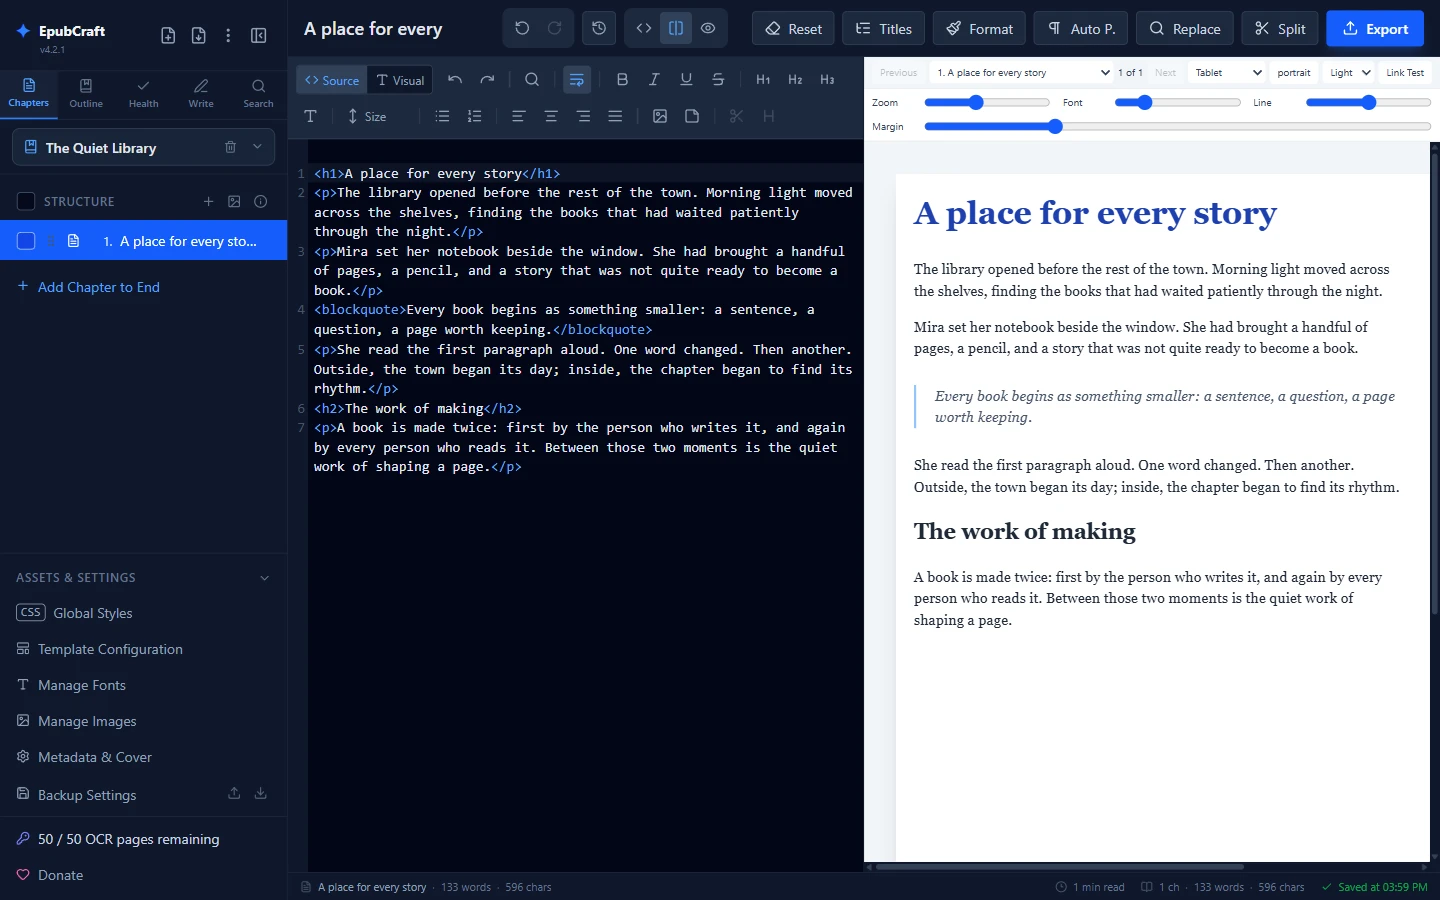Switch to preview-only eye view

[708, 29]
